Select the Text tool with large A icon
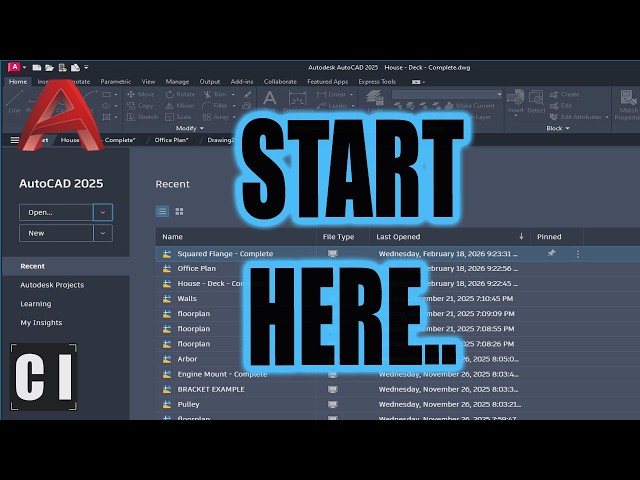Screen dimensions: 640x480 [x=269, y=98]
